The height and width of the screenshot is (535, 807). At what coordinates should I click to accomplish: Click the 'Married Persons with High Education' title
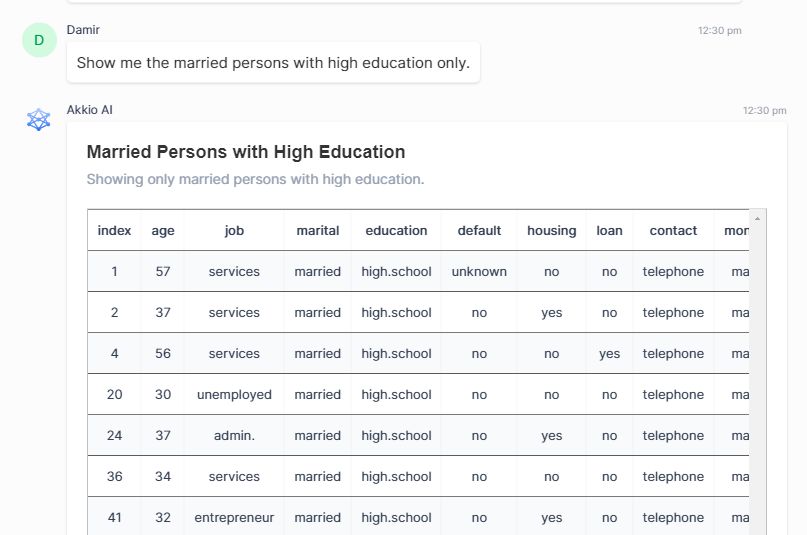pyautogui.click(x=246, y=152)
